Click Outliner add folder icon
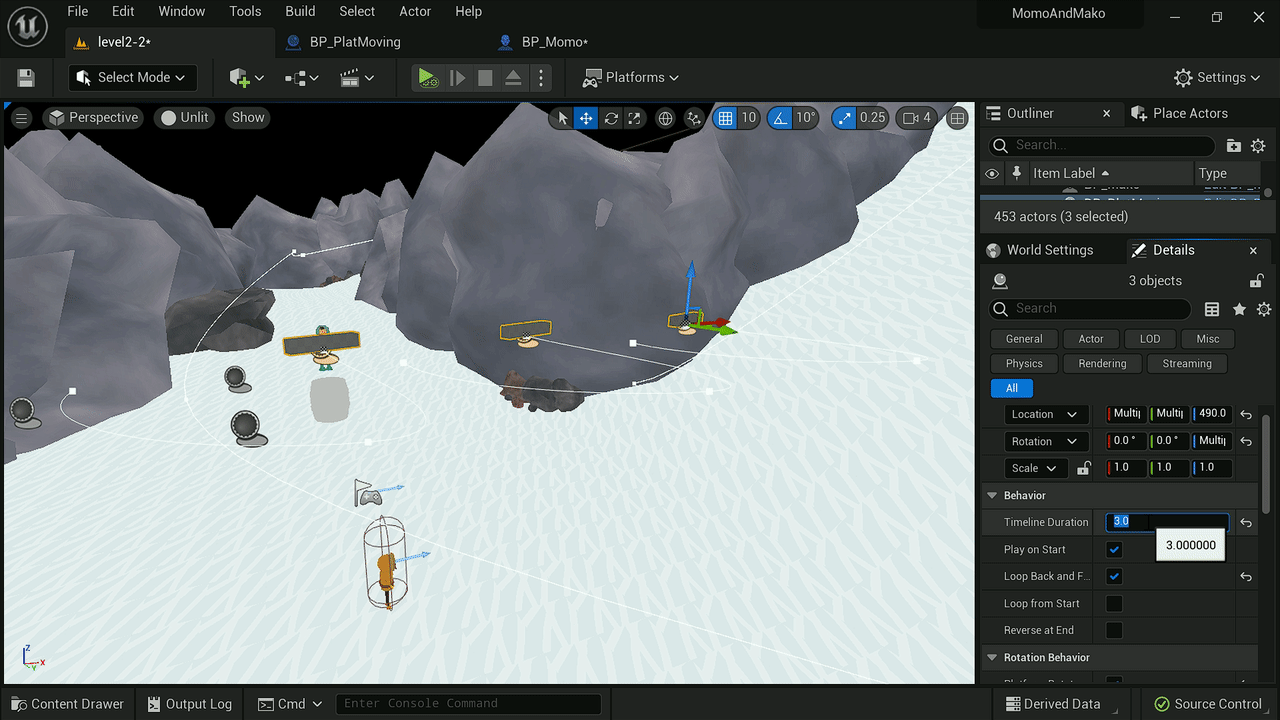This screenshot has width=1280, height=720. 1234,146
